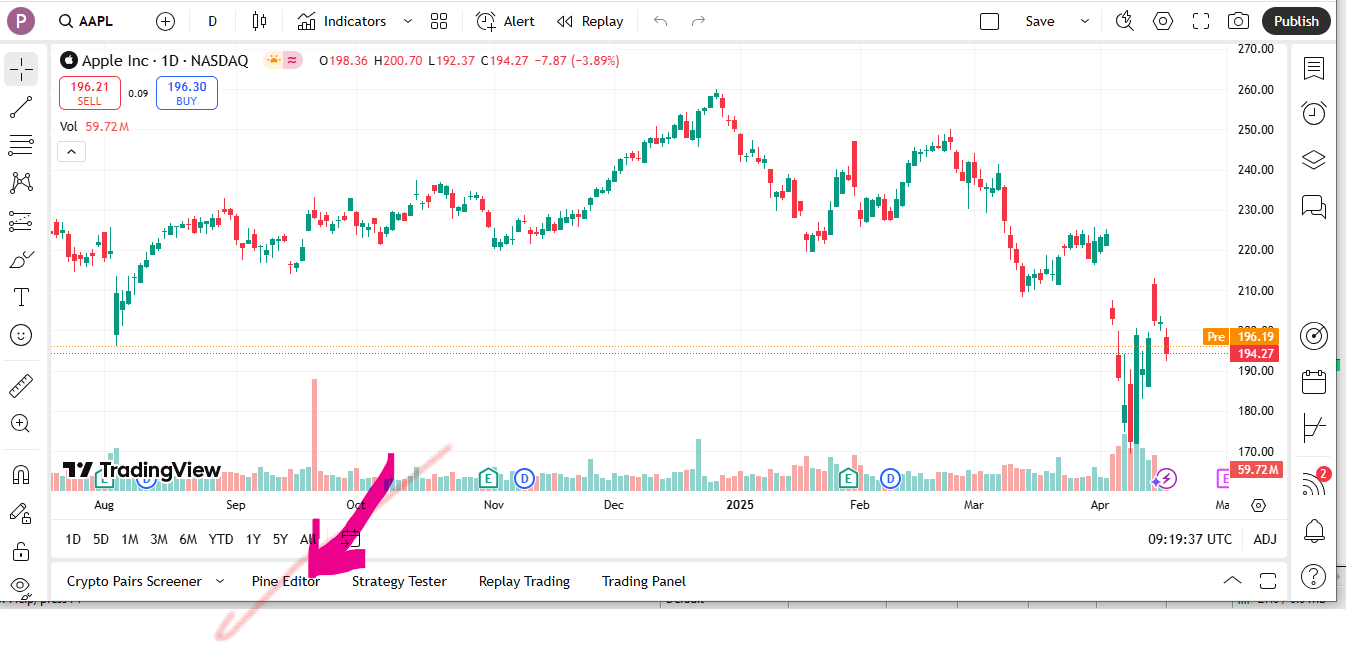Screen dimensions: 1346x645
Task: Open Crypto Pairs Screener tab
Action: 134,581
